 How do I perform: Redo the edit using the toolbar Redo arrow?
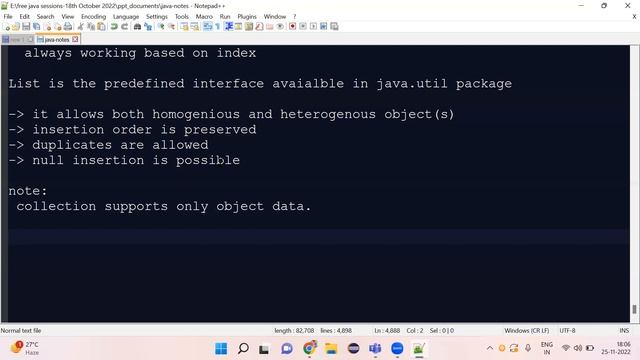point(124,27)
